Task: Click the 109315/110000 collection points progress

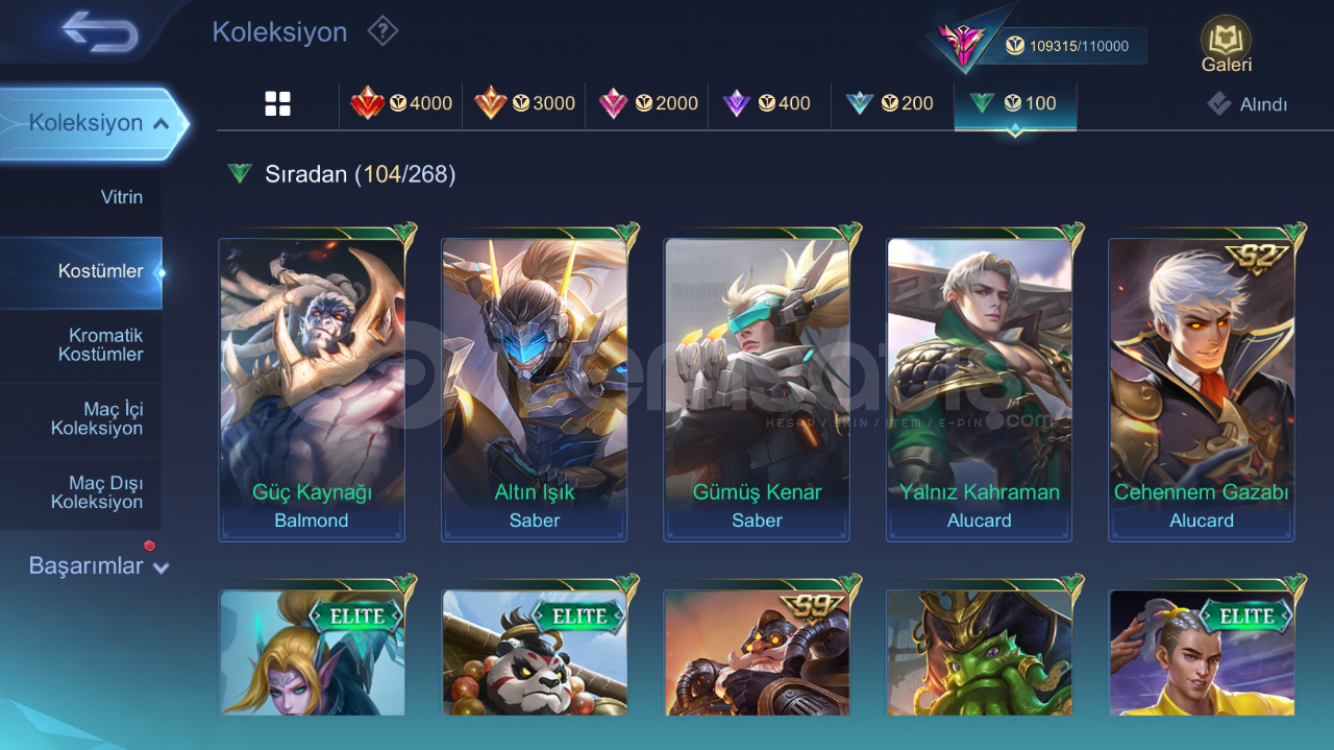Action: click(1068, 46)
